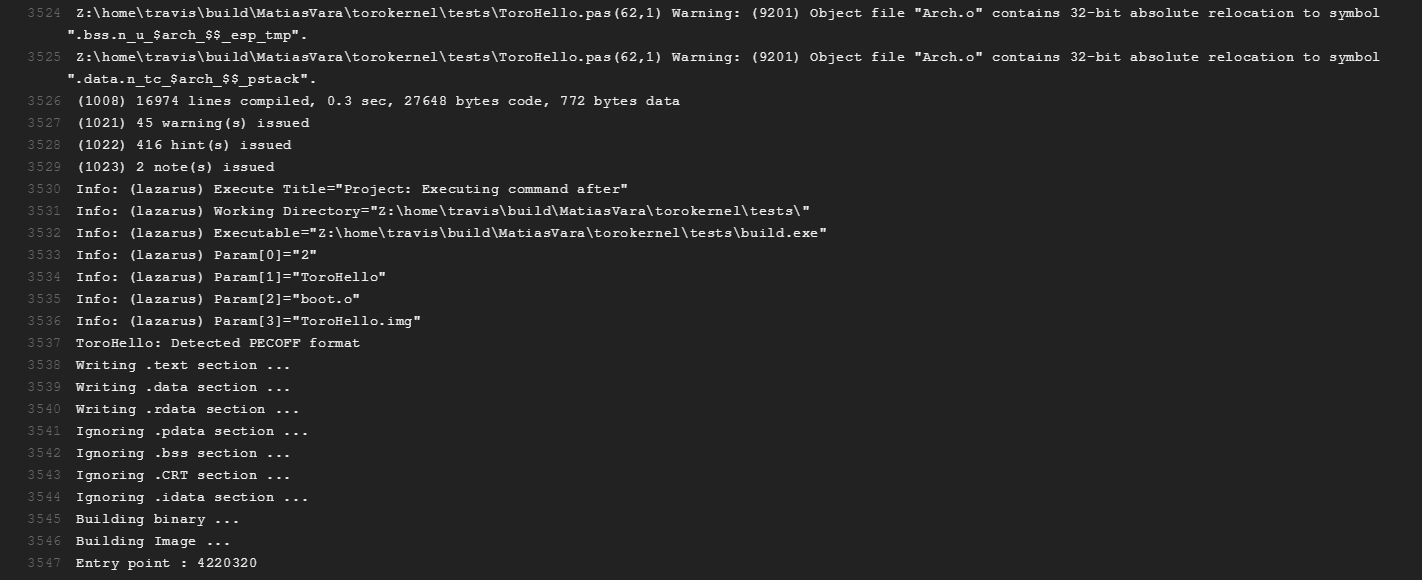Click line number 3547

(x=43, y=563)
